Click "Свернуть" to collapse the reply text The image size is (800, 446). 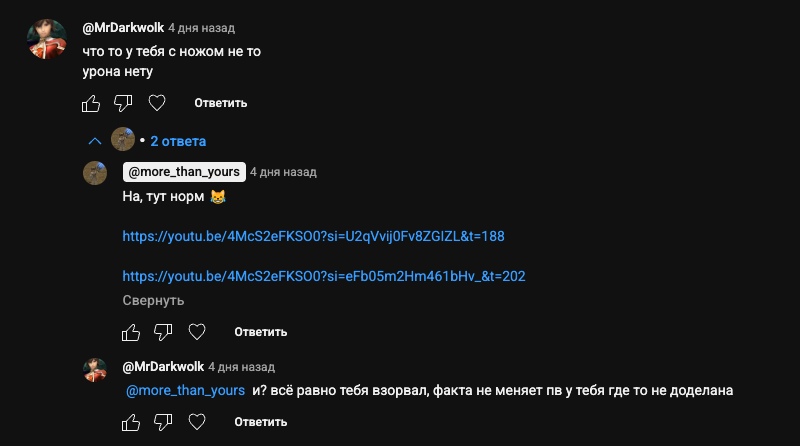153,300
